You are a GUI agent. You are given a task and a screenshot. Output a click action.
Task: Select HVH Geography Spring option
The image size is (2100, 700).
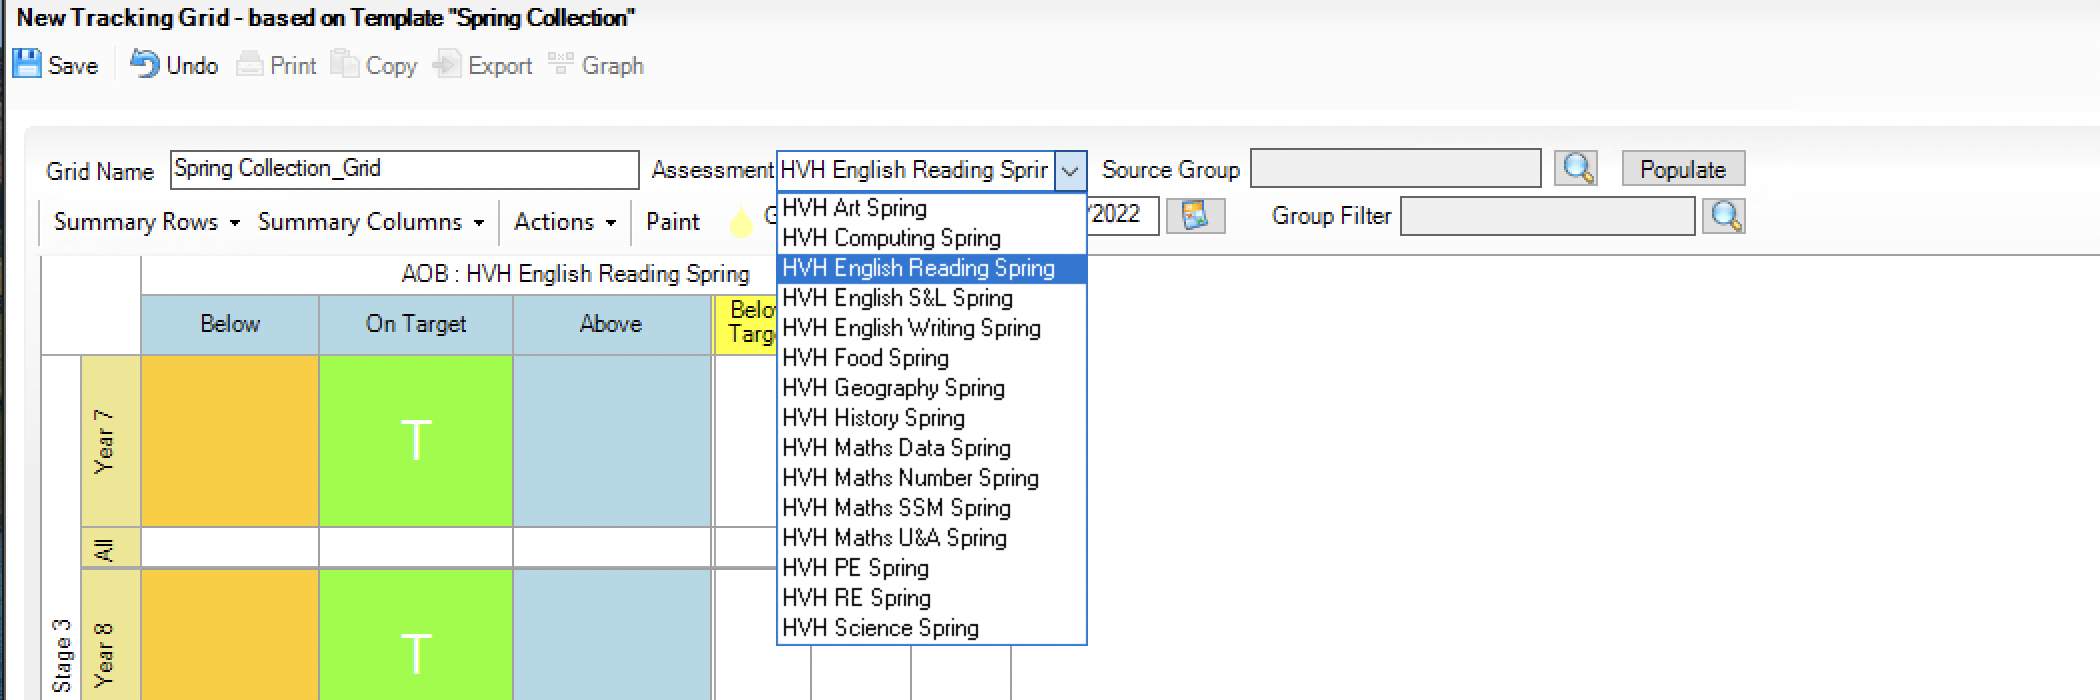point(893,388)
